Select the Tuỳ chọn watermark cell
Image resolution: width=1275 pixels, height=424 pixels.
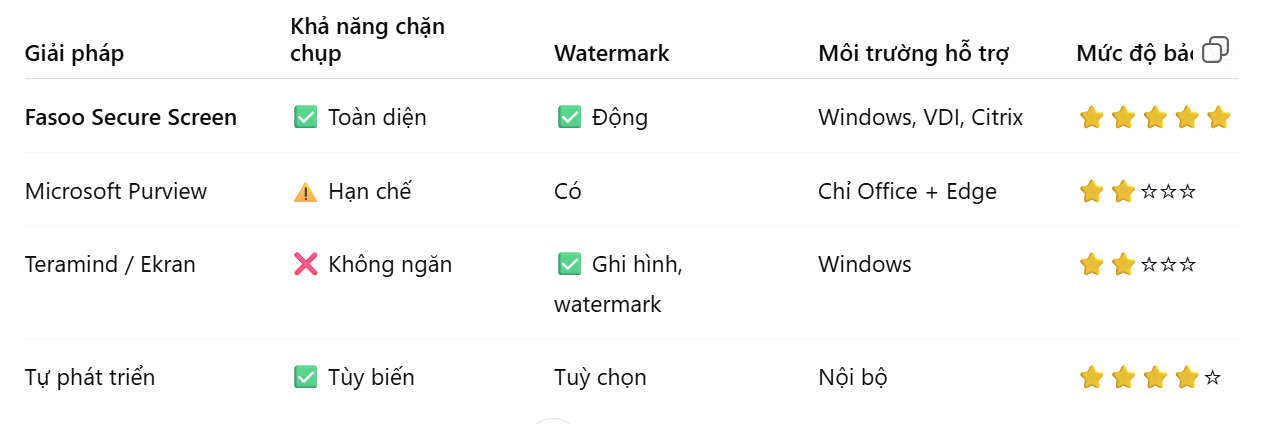click(600, 377)
